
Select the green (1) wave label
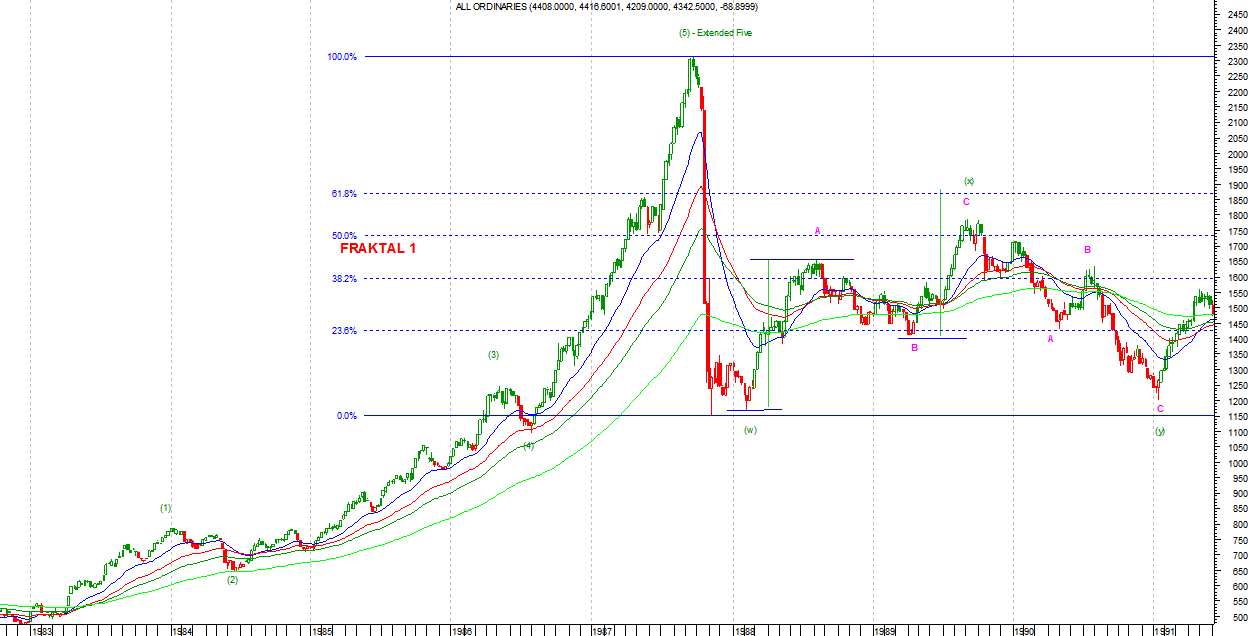tap(166, 508)
